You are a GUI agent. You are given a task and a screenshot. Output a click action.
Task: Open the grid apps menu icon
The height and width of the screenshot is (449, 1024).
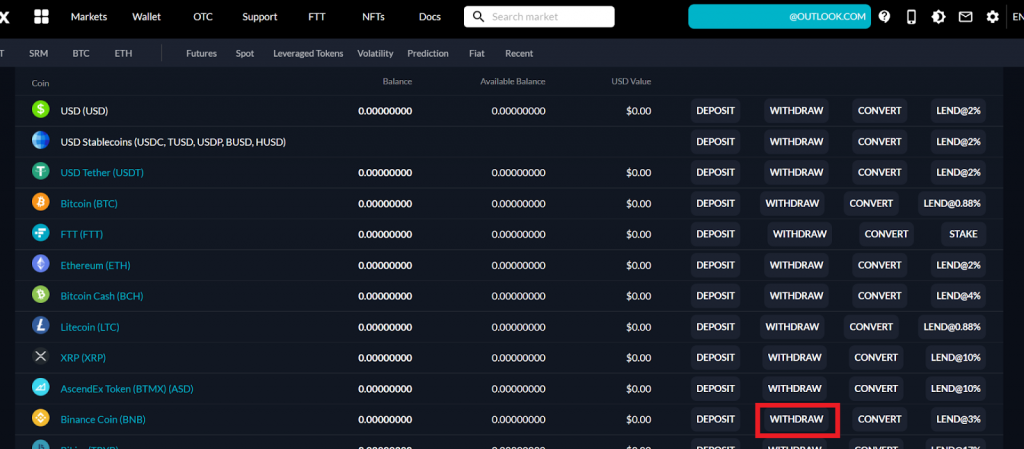(x=41, y=17)
